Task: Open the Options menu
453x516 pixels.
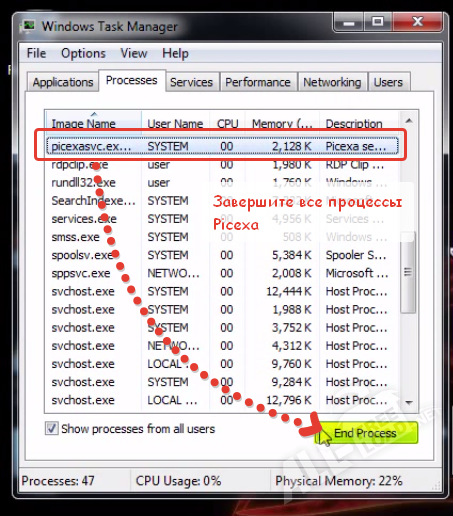Action: (x=83, y=54)
